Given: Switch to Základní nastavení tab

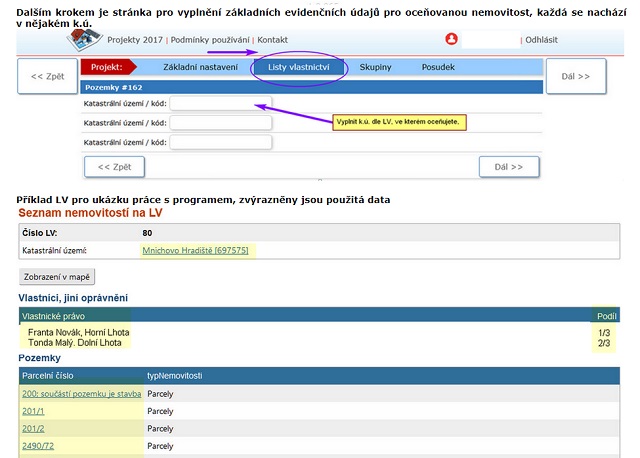Looking at the screenshot, I should [x=200, y=67].
